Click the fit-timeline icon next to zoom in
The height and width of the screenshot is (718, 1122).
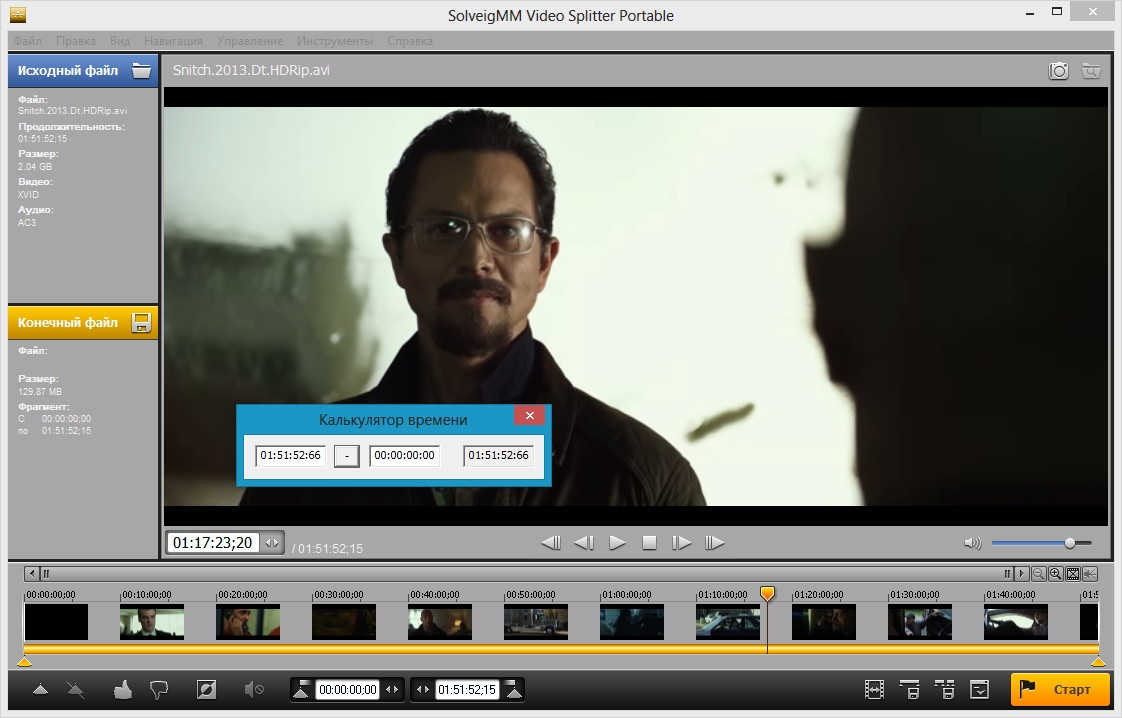pyautogui.click(x=1073, y=574)
